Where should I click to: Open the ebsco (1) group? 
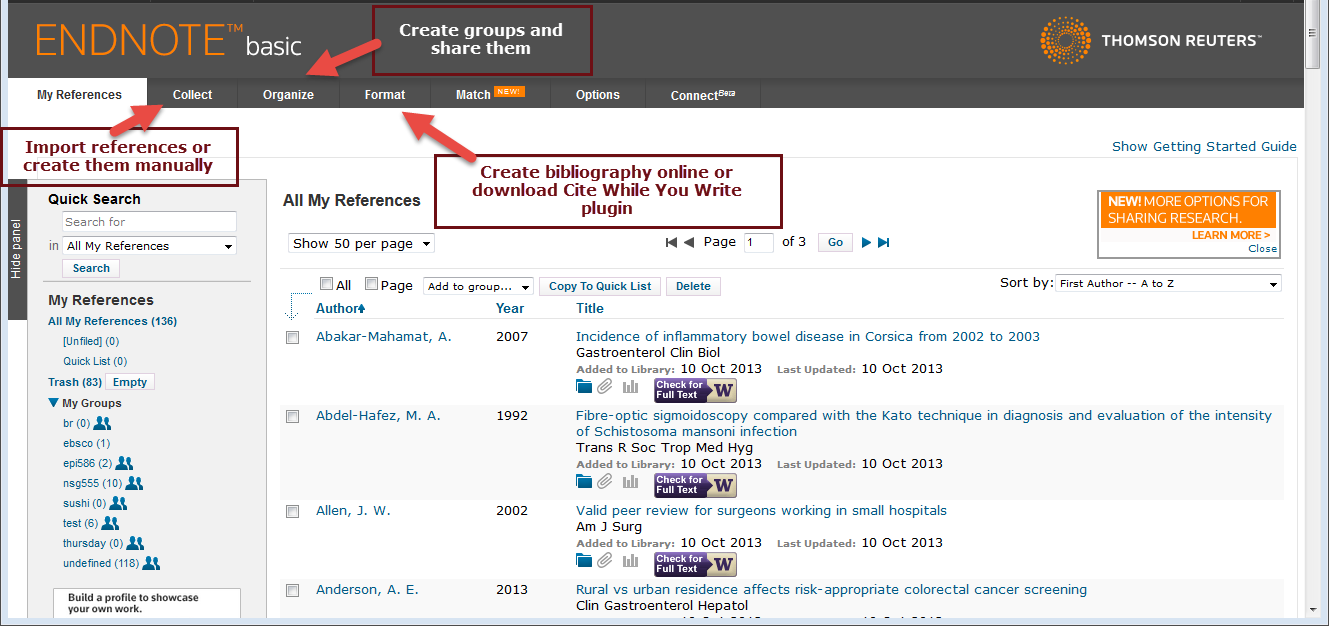point(87,443)
